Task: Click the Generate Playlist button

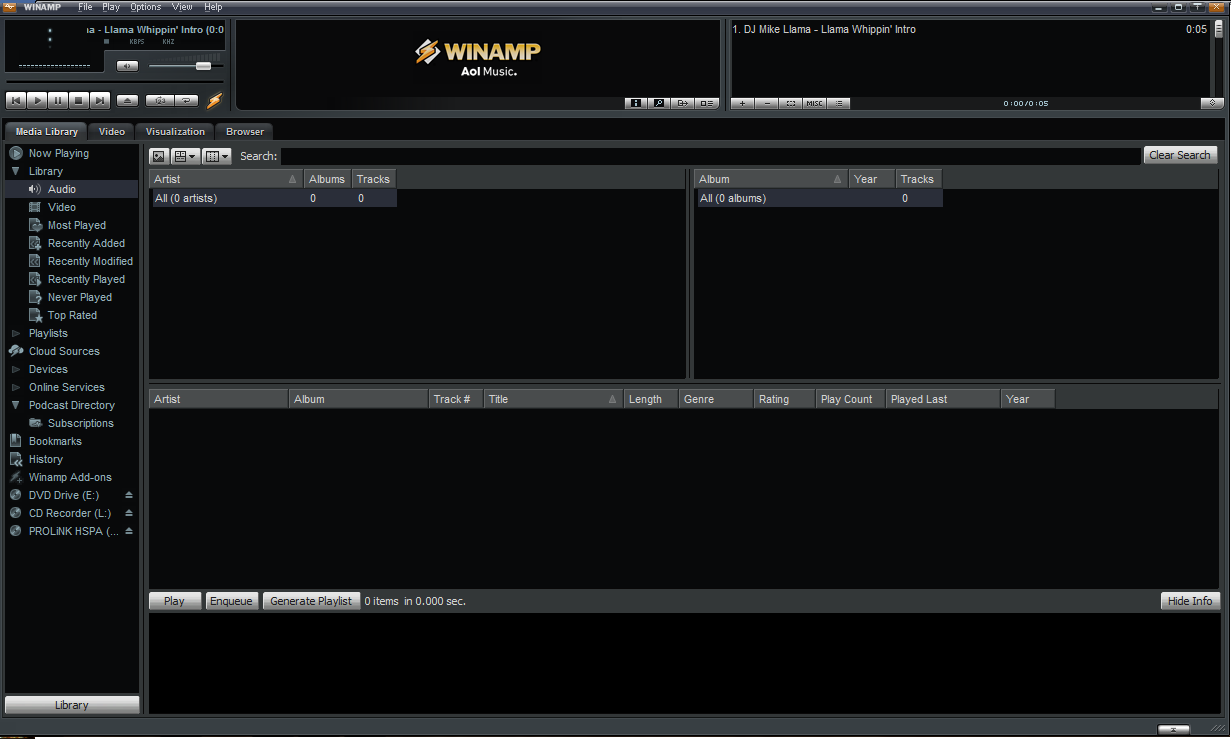Action: (x=311, y=601)
